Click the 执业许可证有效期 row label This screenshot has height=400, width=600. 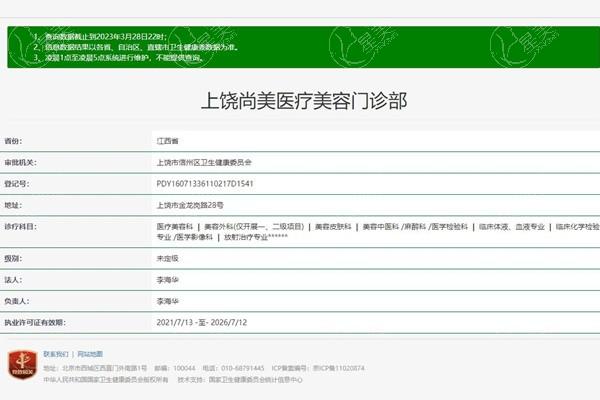tap(34, 322)
